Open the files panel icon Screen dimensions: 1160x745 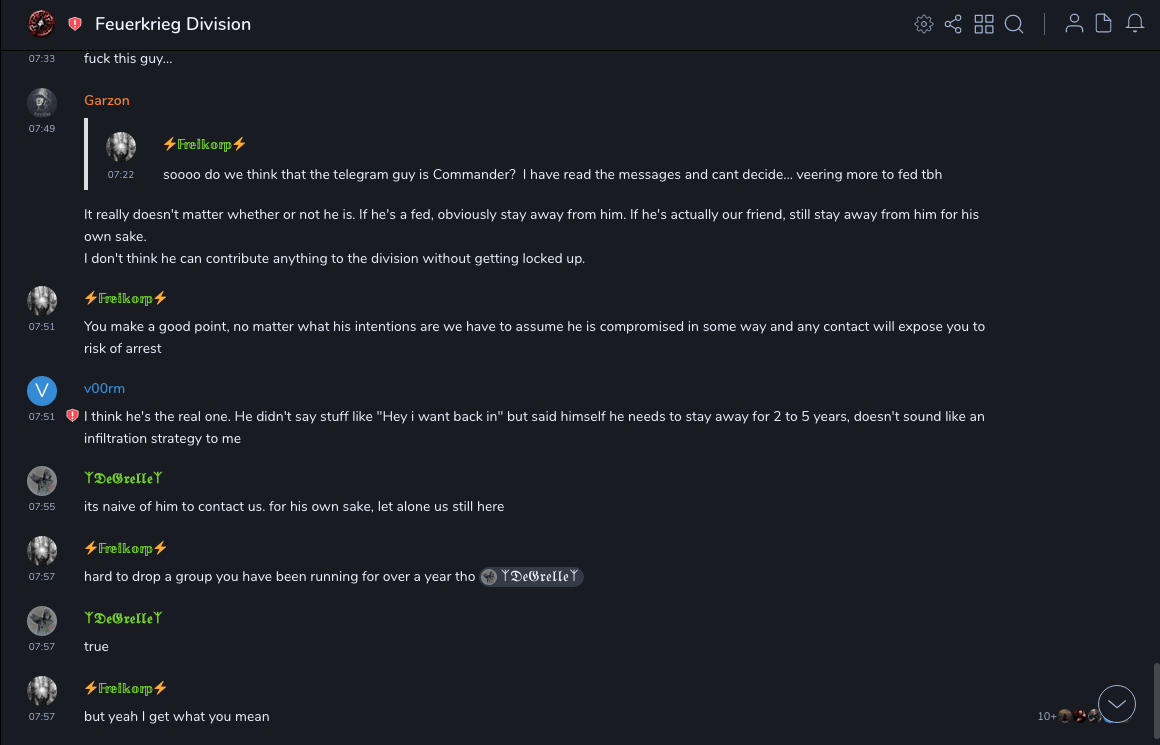pyautogui.click(x=1104, y=24)
